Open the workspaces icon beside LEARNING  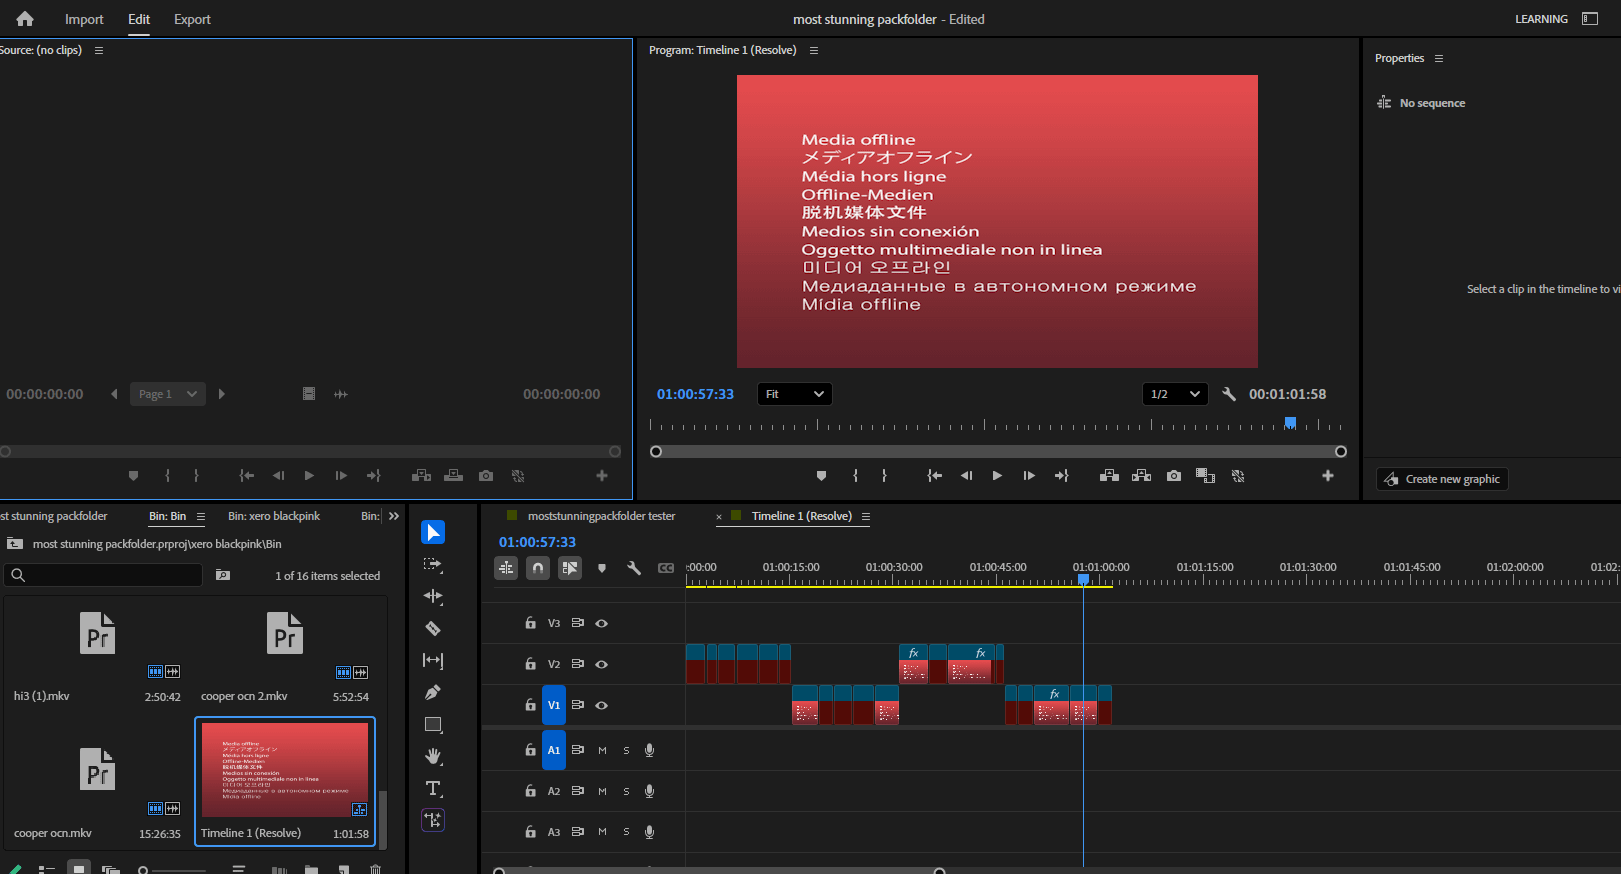coord(1590,19)
